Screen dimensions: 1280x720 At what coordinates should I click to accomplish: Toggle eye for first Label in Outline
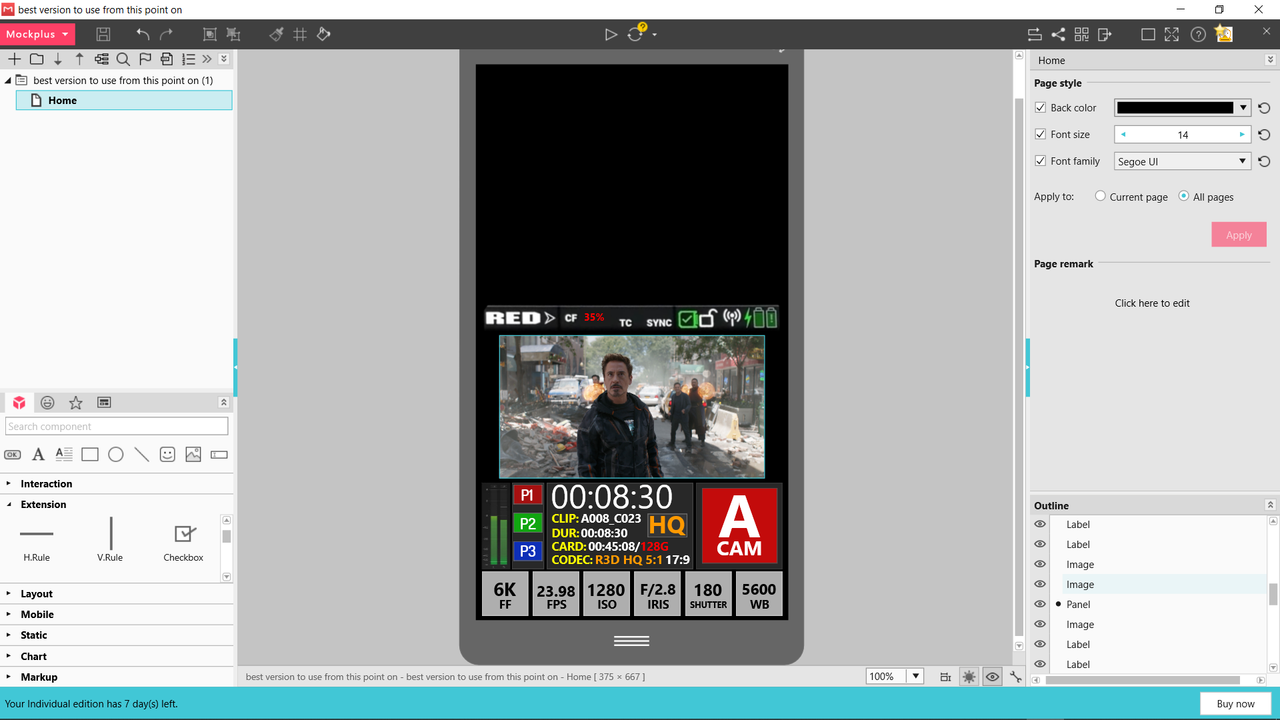(1040, 524)
